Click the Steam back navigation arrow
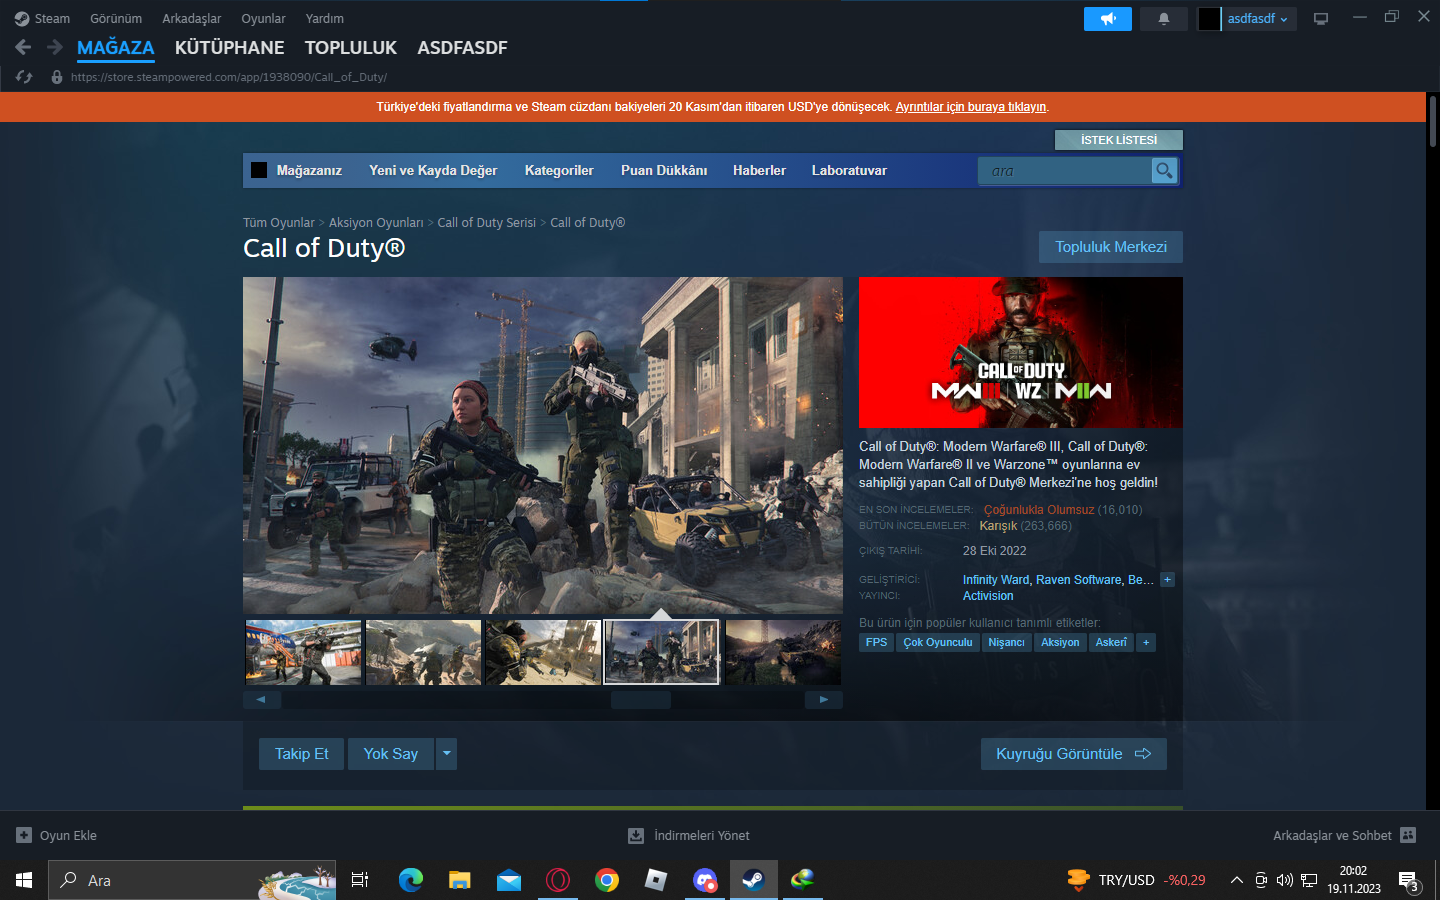 [23, 47]
